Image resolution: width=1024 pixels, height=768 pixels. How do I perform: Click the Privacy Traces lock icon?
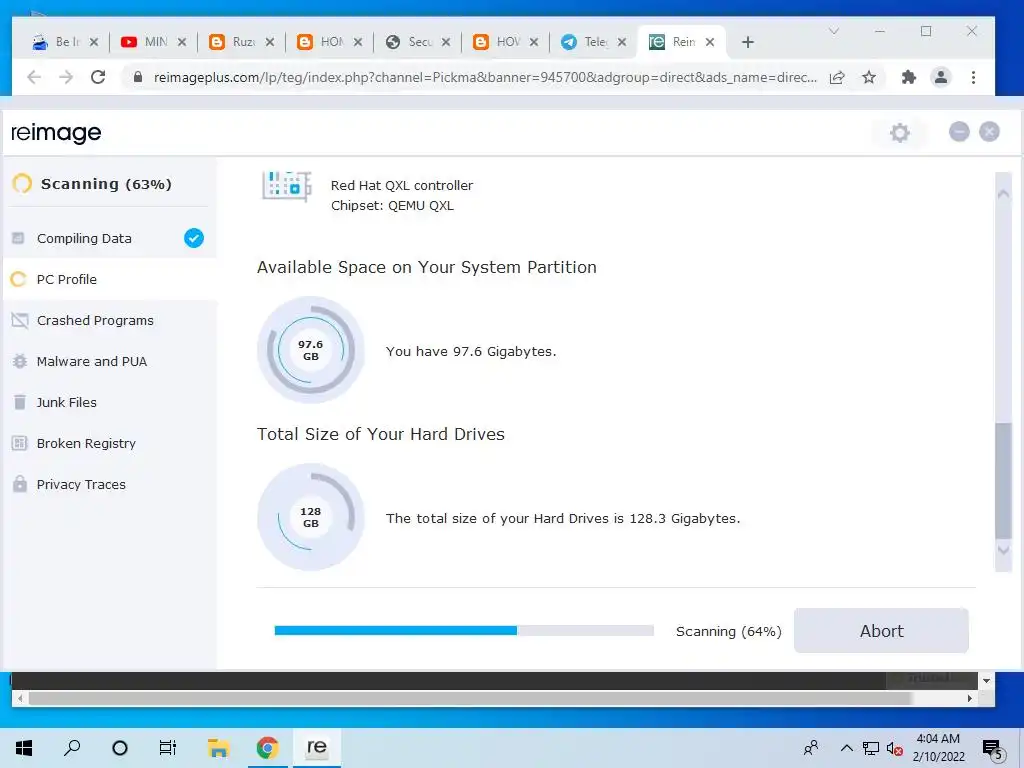pyautogui.click(x=20, y=484)
